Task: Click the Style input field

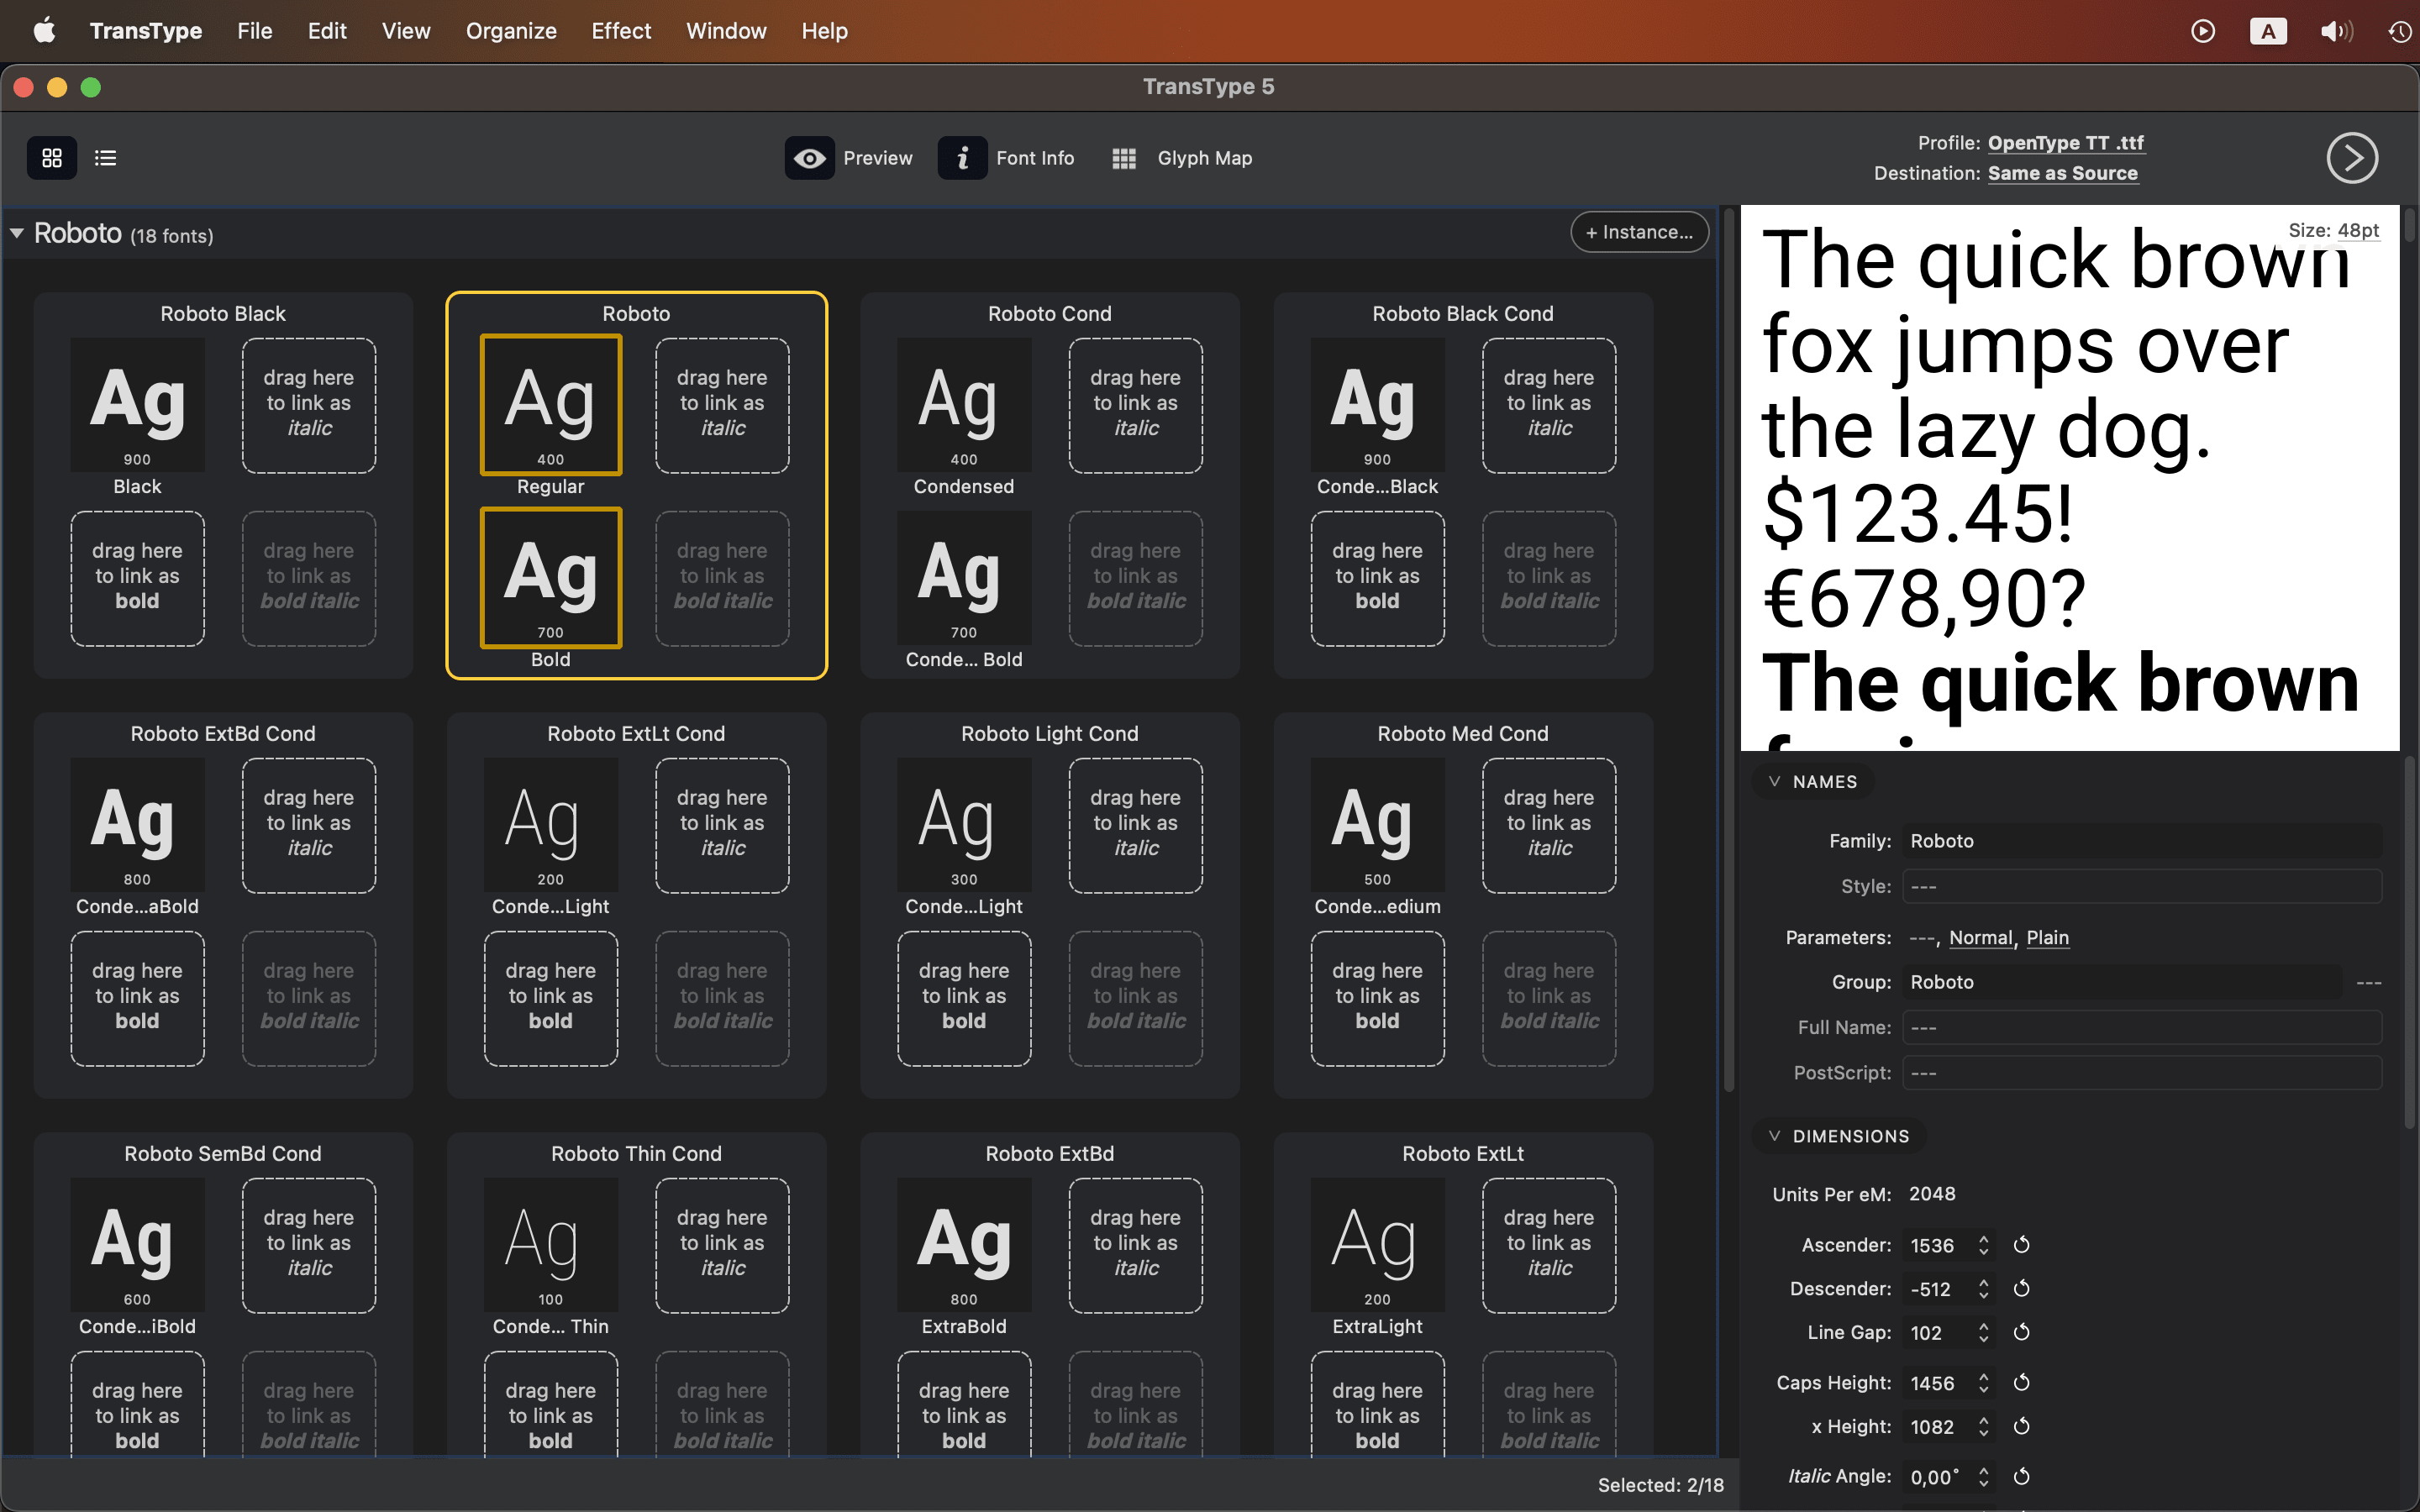Action: 2141,887
